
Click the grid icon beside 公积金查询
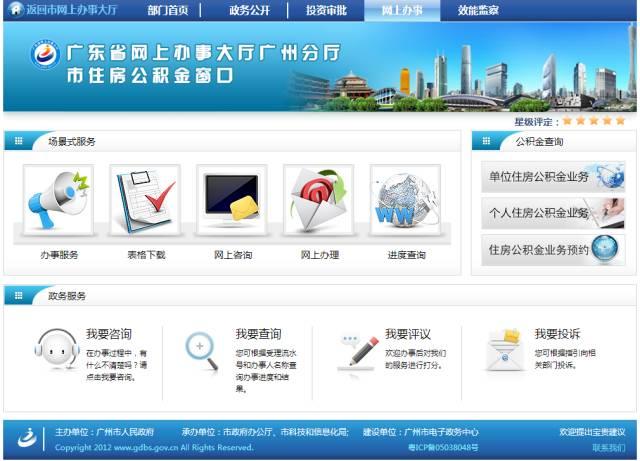point(486,141)
